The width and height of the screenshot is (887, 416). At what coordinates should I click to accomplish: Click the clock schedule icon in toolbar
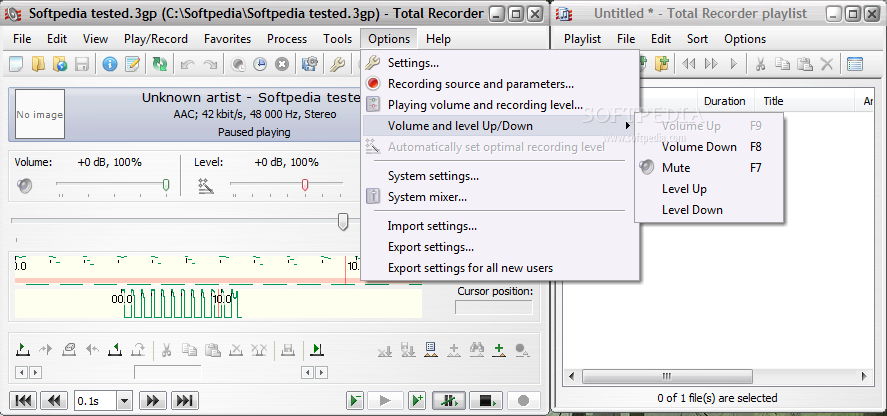coord(260,65)
